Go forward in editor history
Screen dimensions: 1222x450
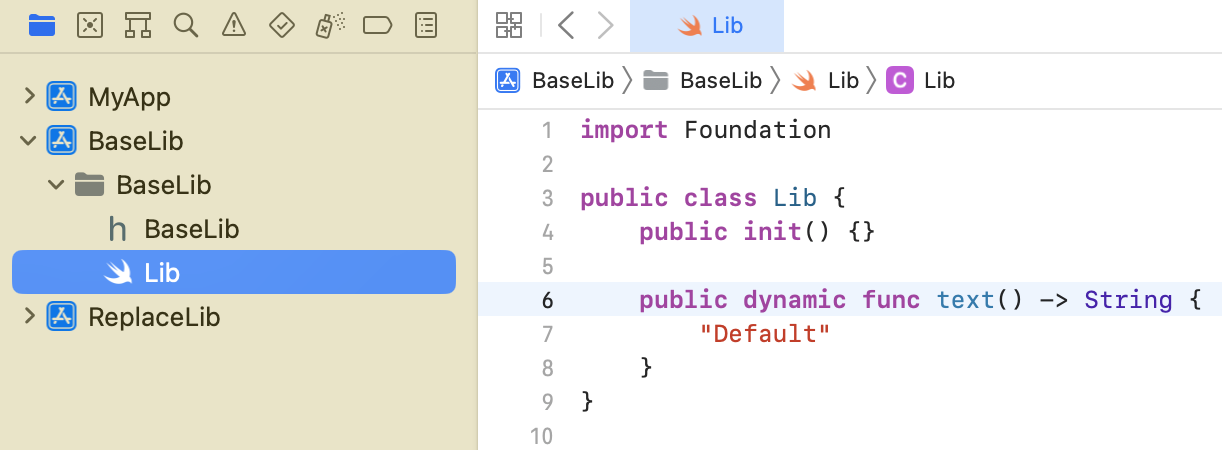point(605,25)
